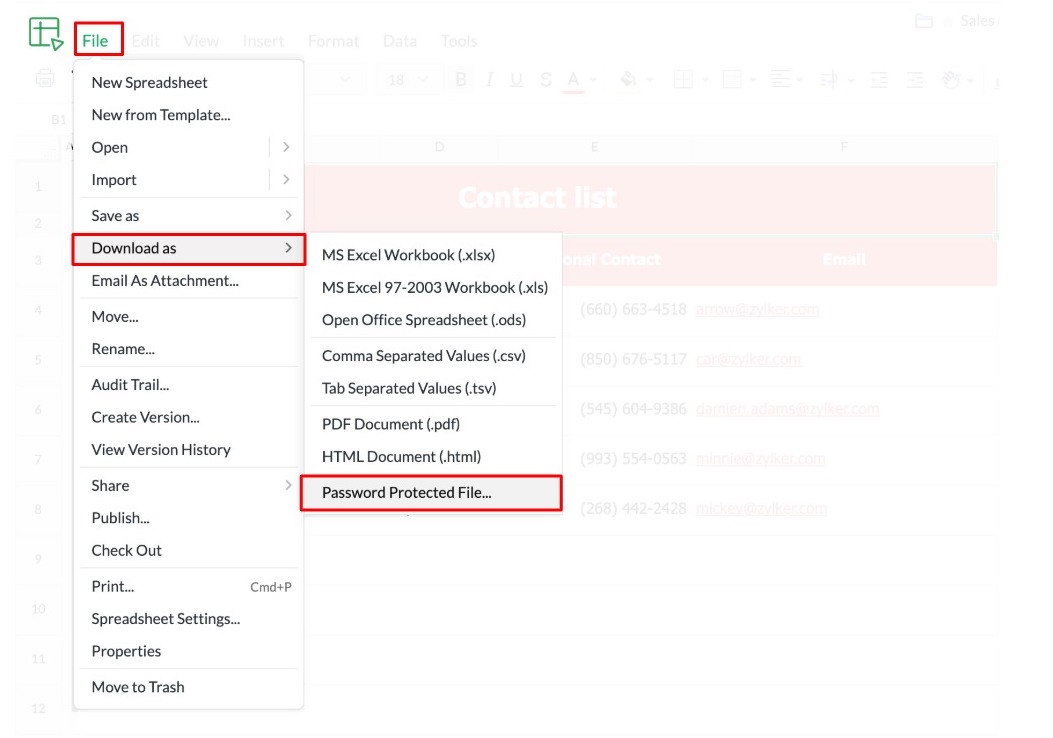Toggle underline formatting button

tap(516, 80)
